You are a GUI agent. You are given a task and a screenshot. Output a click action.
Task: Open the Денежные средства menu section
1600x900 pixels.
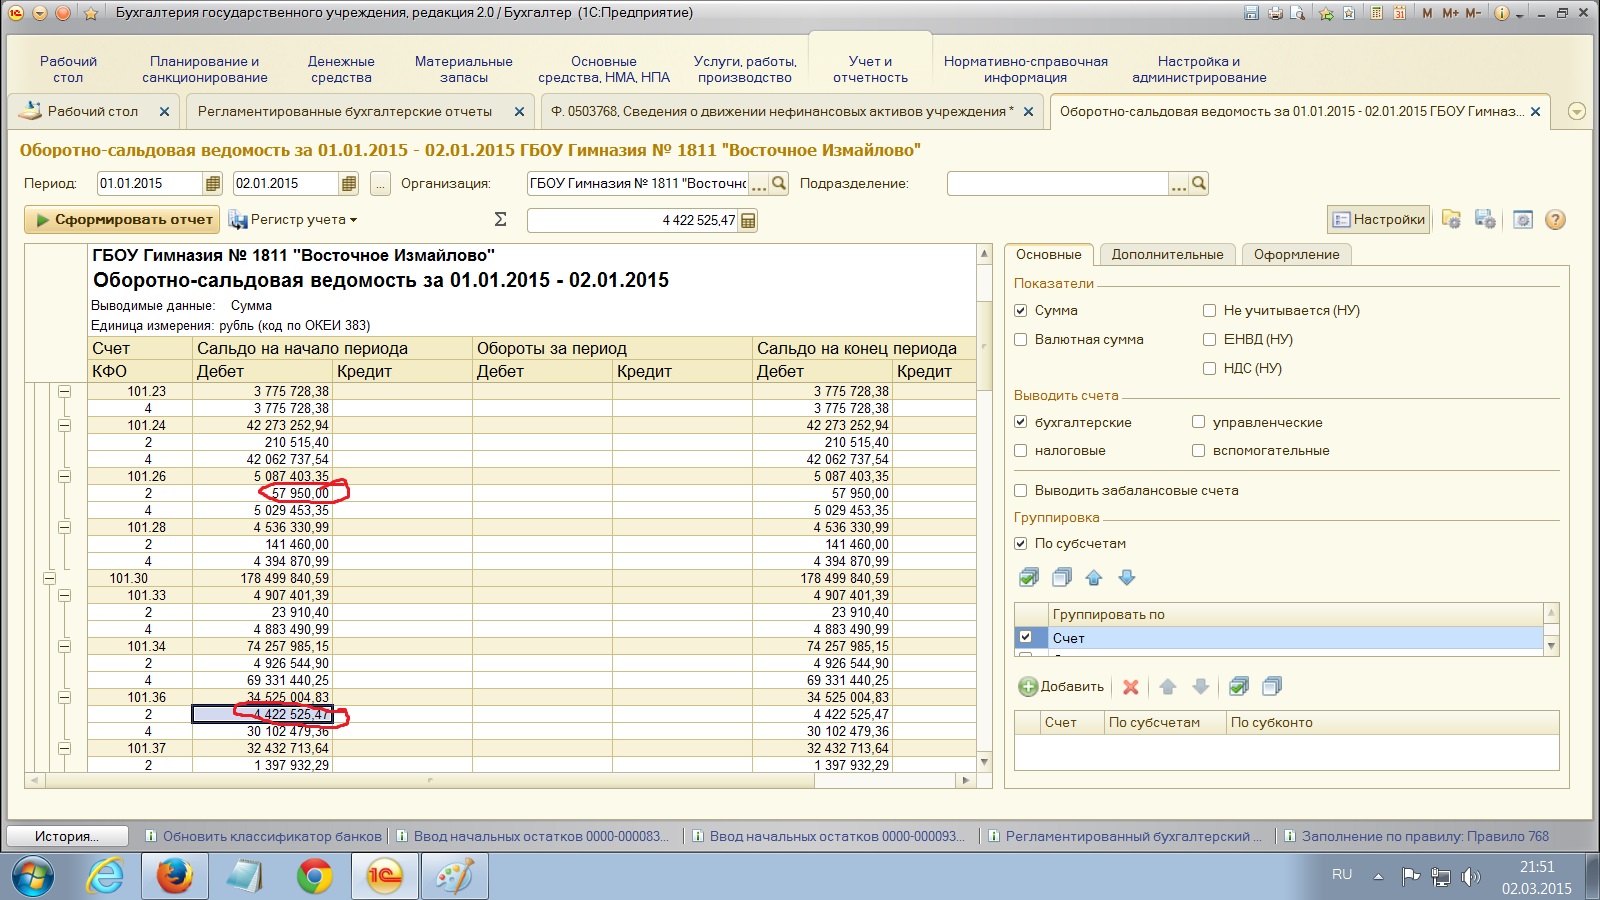tap(341, 69)
